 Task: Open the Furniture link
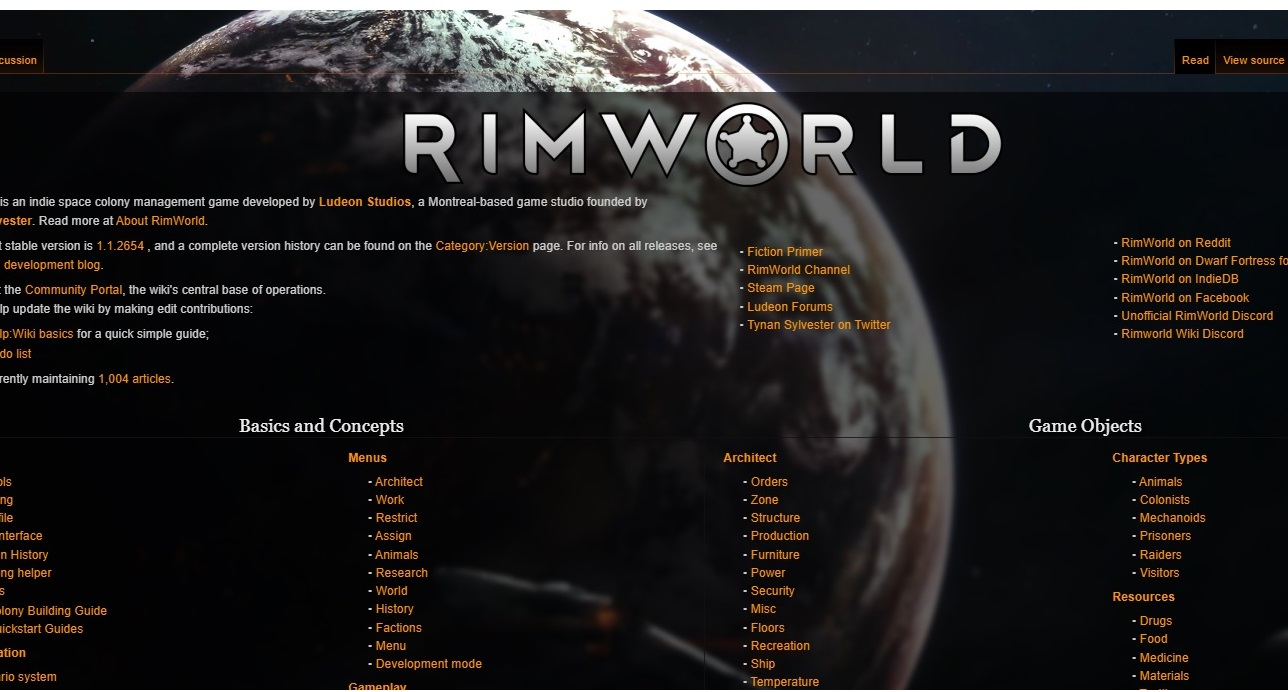(x=775, y=555)
